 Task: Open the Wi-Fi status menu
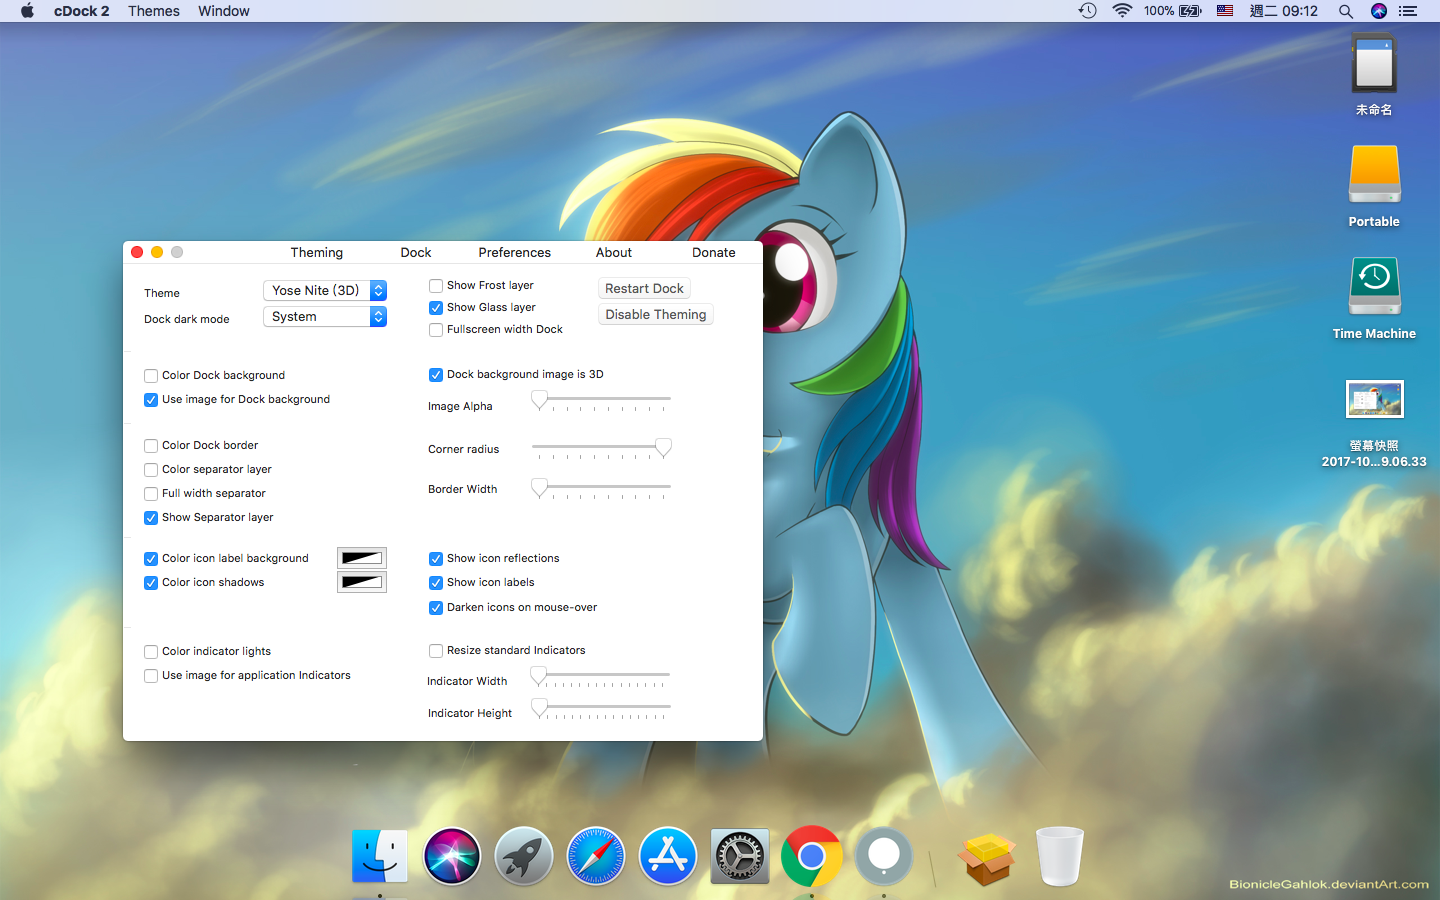(1122, 11)
